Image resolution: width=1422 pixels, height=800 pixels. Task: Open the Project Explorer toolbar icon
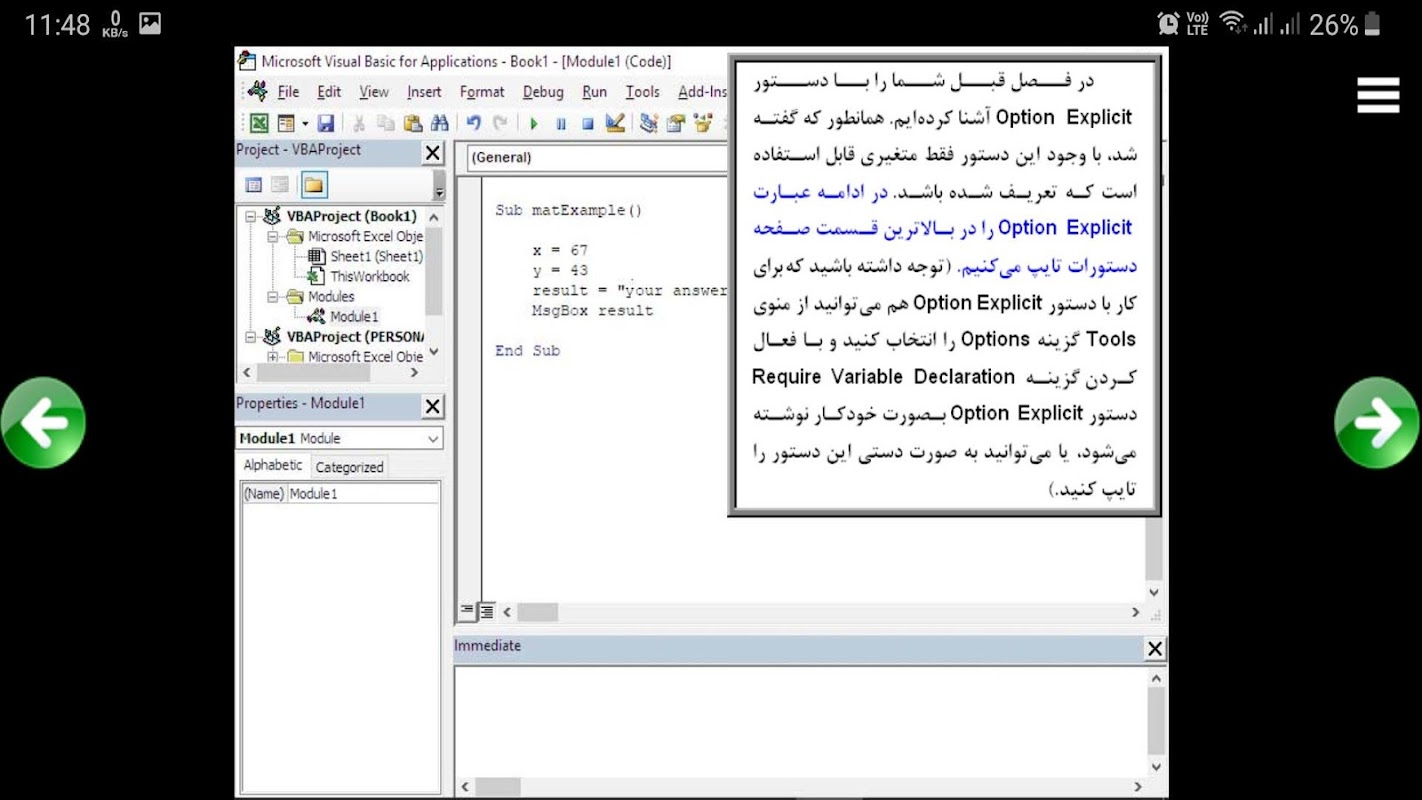pyautogui.click(x=649, y=124)
